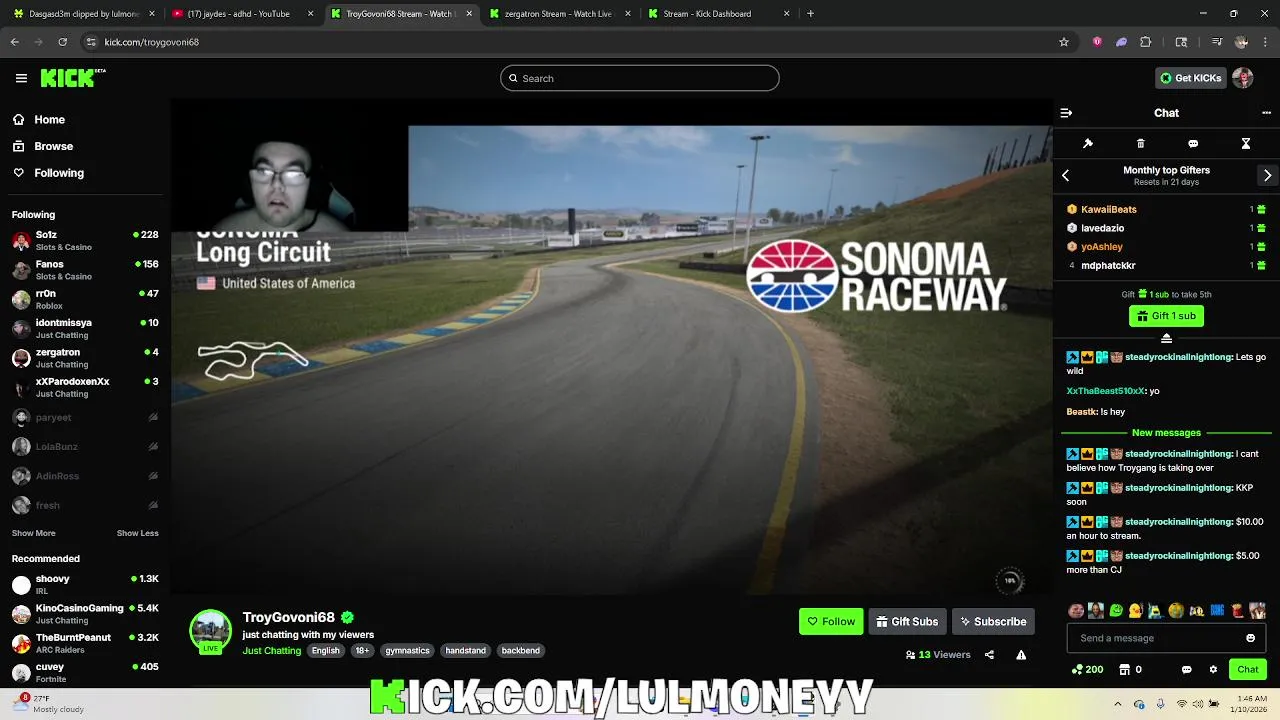
Task: Select the yellow duck emote
Action: pos(1136,610)
